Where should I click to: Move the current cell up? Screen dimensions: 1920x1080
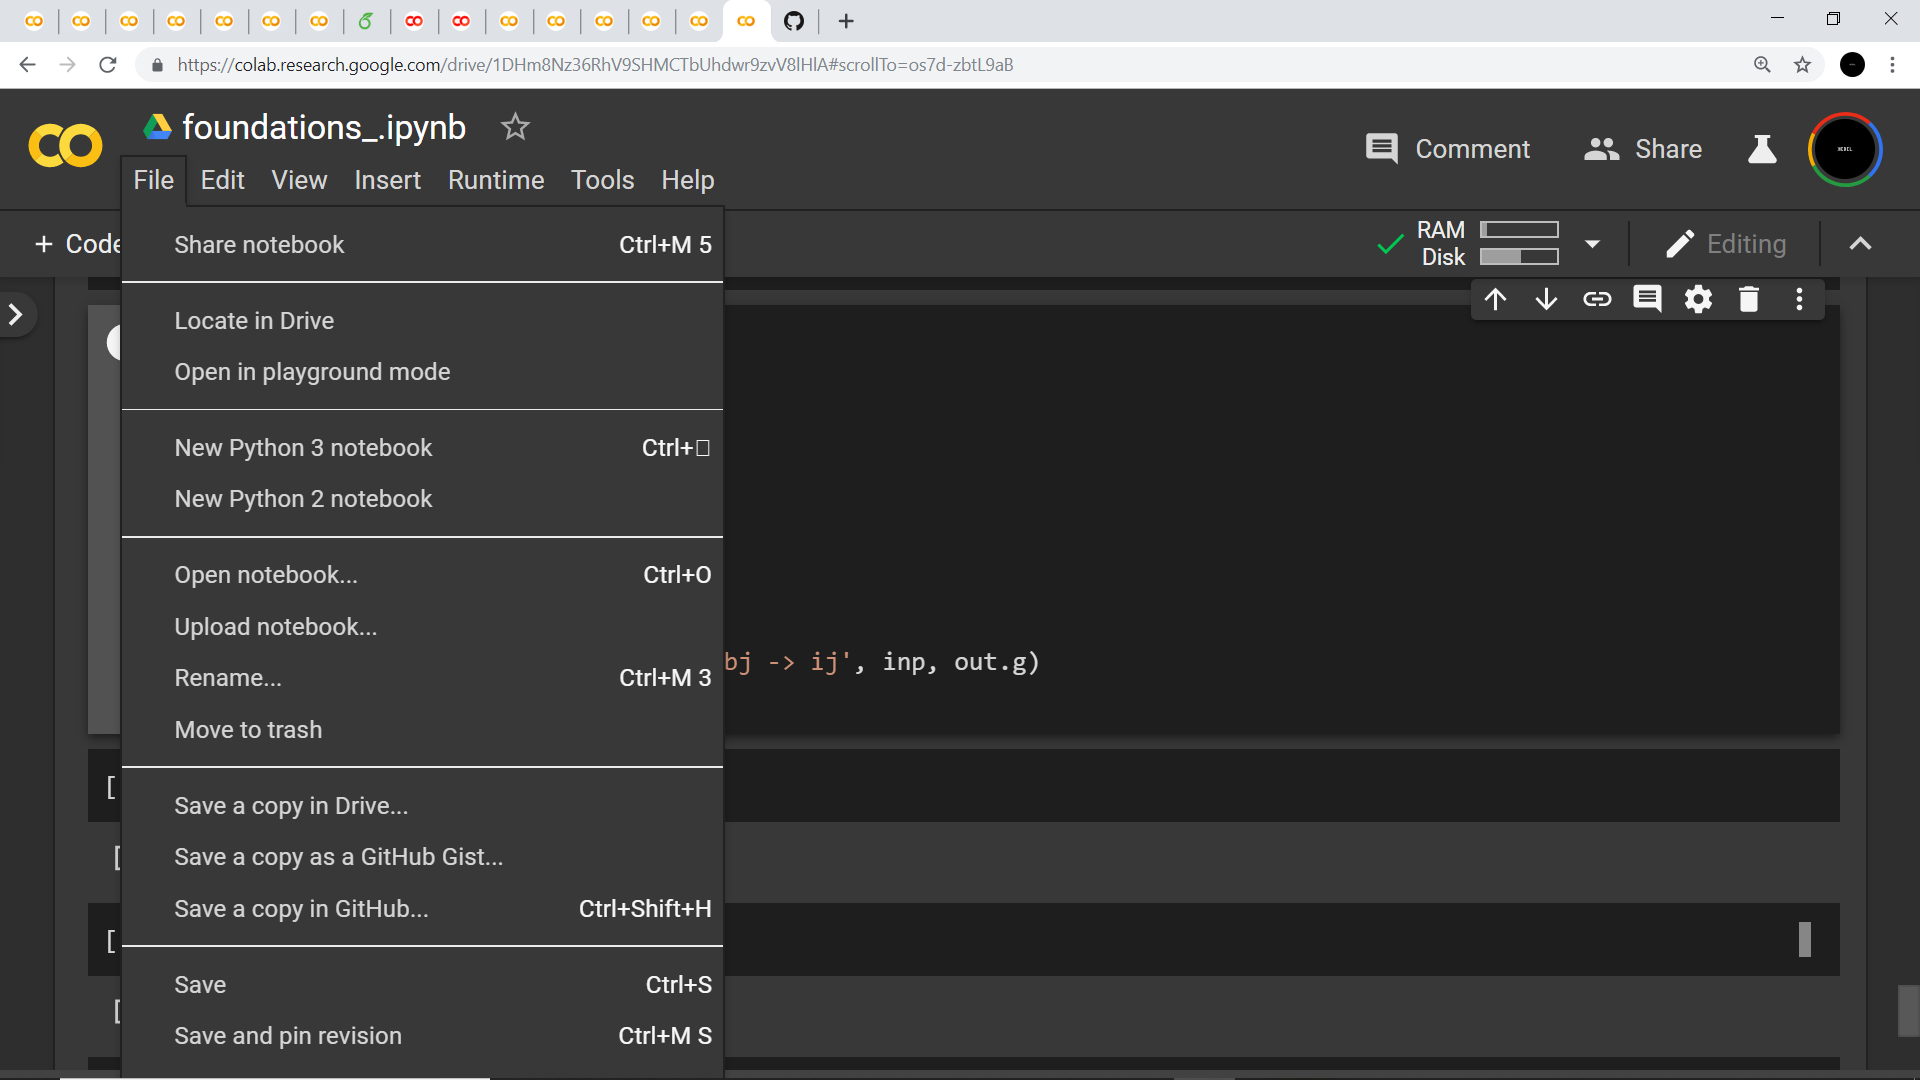(1496, 298)
